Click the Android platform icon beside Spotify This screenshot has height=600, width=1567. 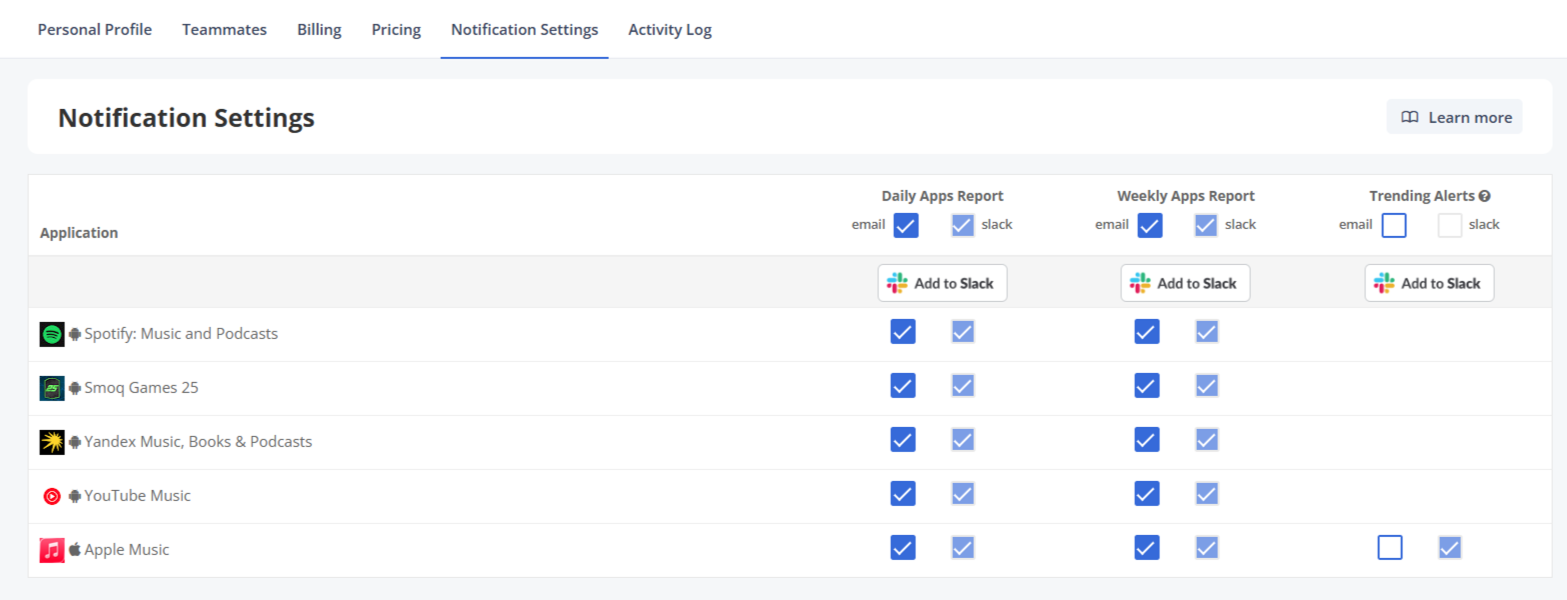click(x=75, y=334)
